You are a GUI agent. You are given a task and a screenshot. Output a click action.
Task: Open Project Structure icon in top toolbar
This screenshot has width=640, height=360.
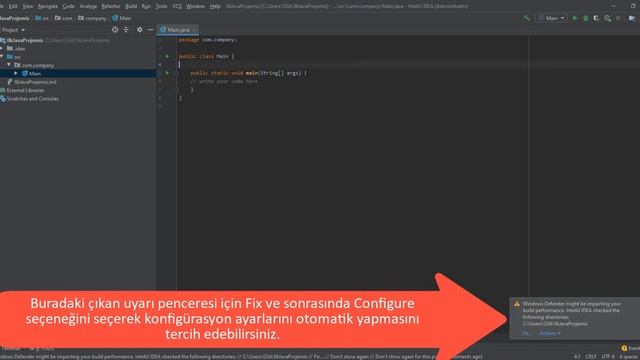632,18
